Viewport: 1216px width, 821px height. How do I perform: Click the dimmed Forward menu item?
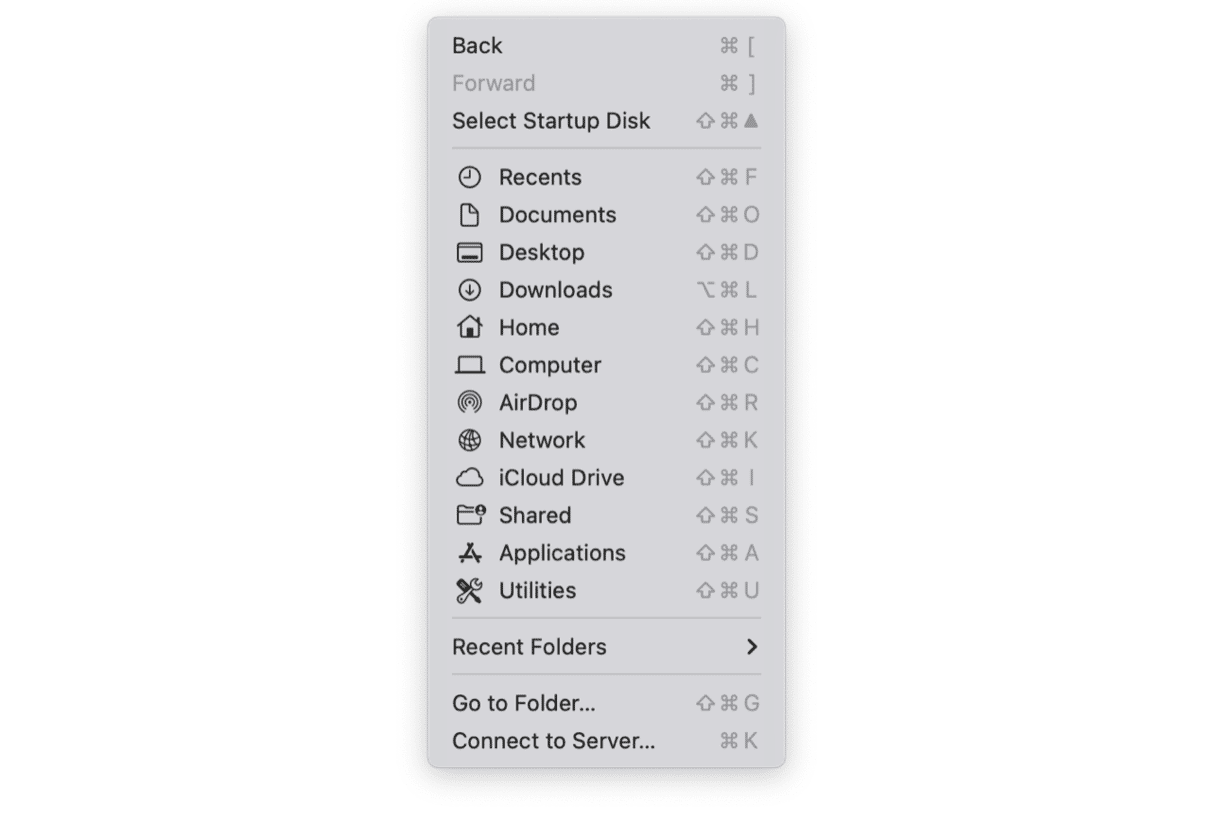pyautogui.click(x=606, y=83)
